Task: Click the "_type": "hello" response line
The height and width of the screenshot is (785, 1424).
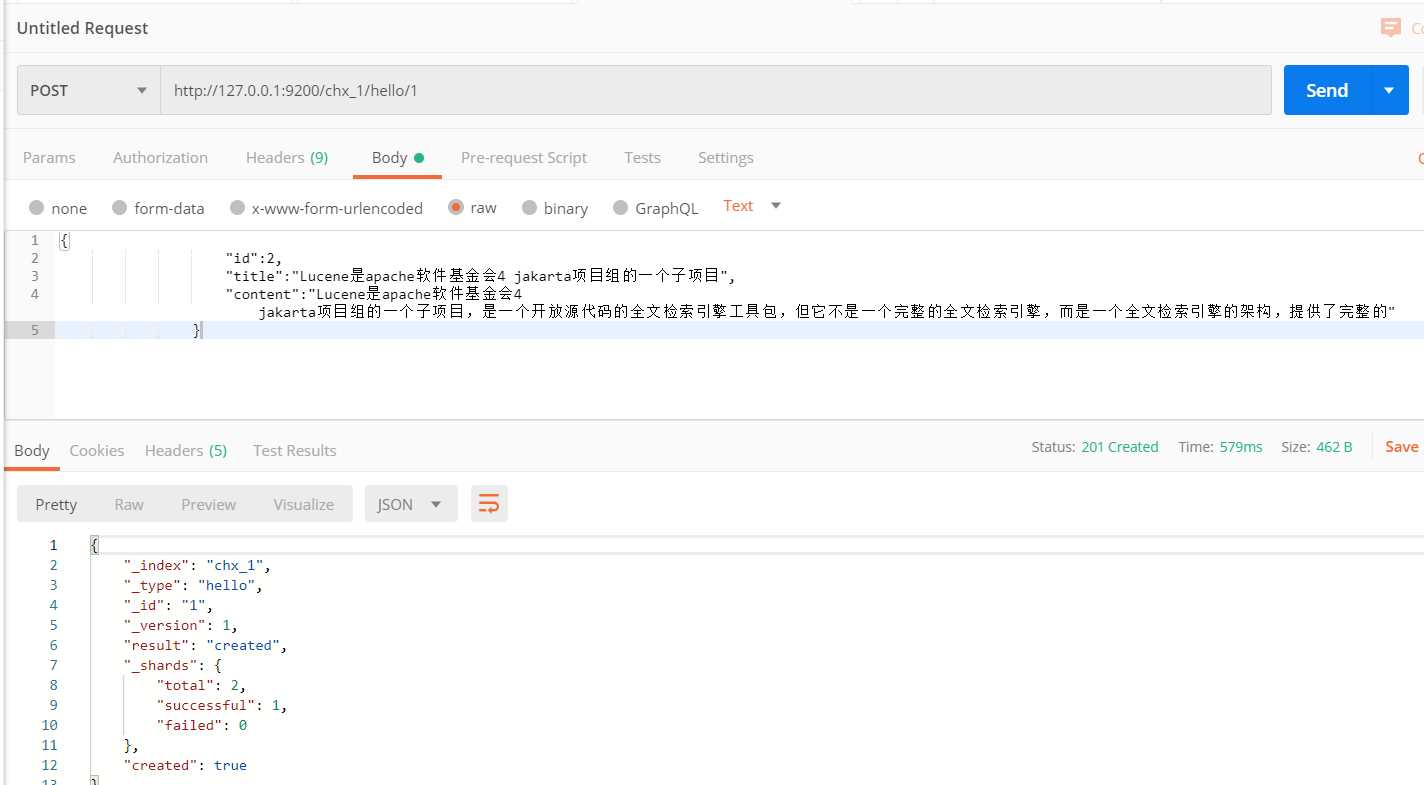Action: pos(193,585)
